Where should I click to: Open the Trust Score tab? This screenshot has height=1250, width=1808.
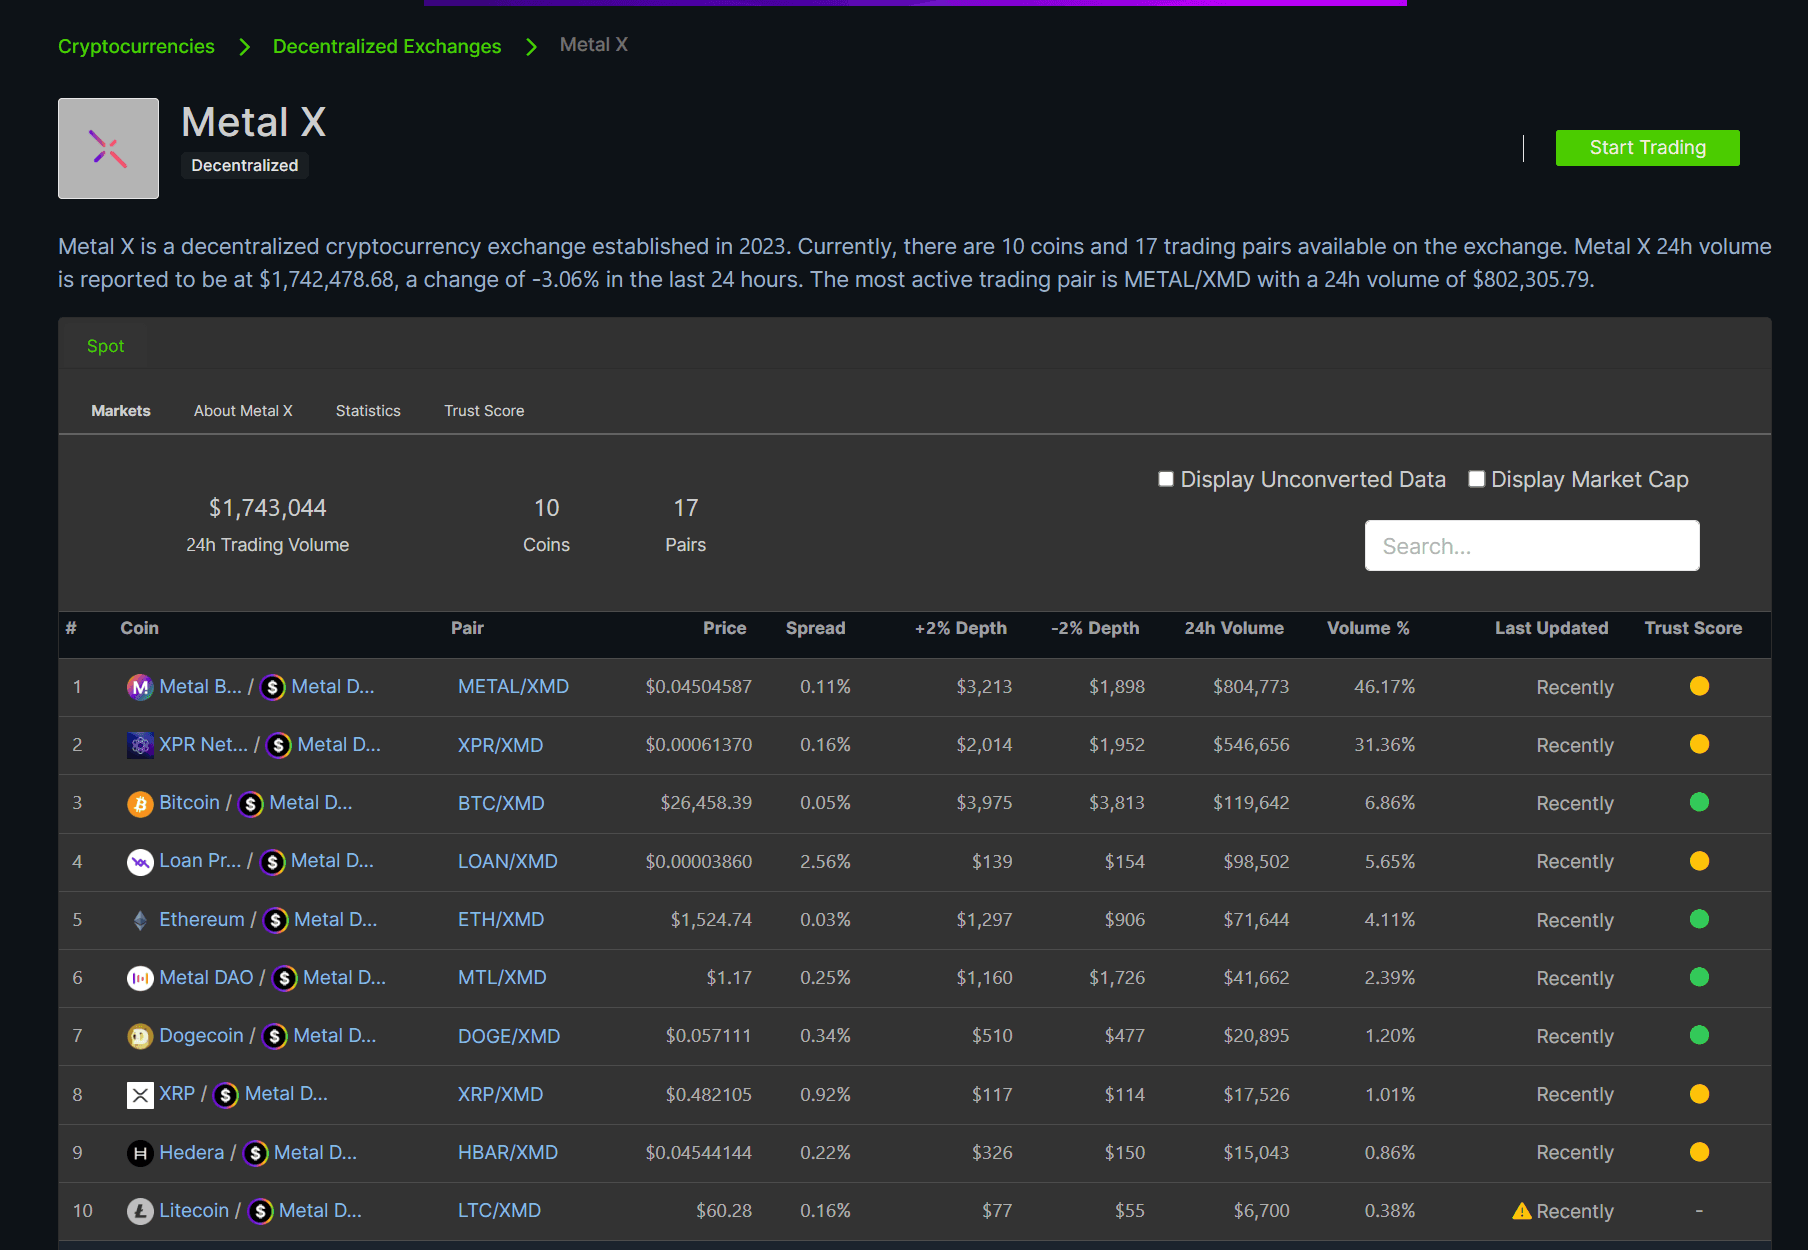(484, 411)
